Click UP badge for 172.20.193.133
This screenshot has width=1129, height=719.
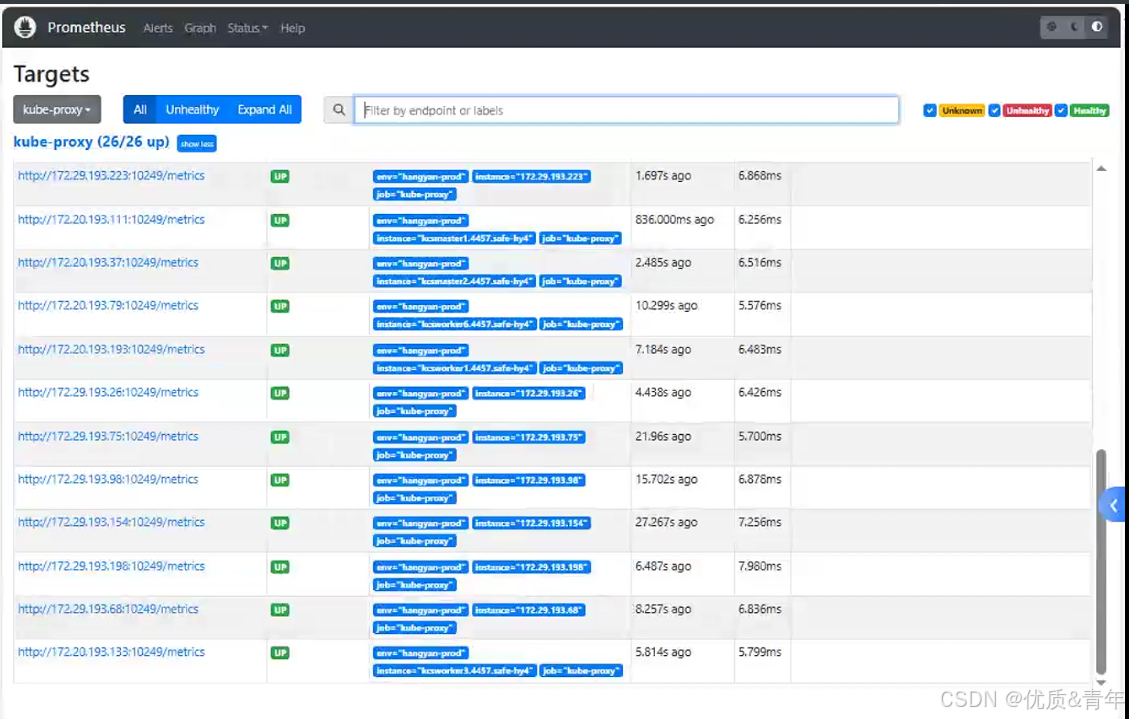tap(280, 653)
